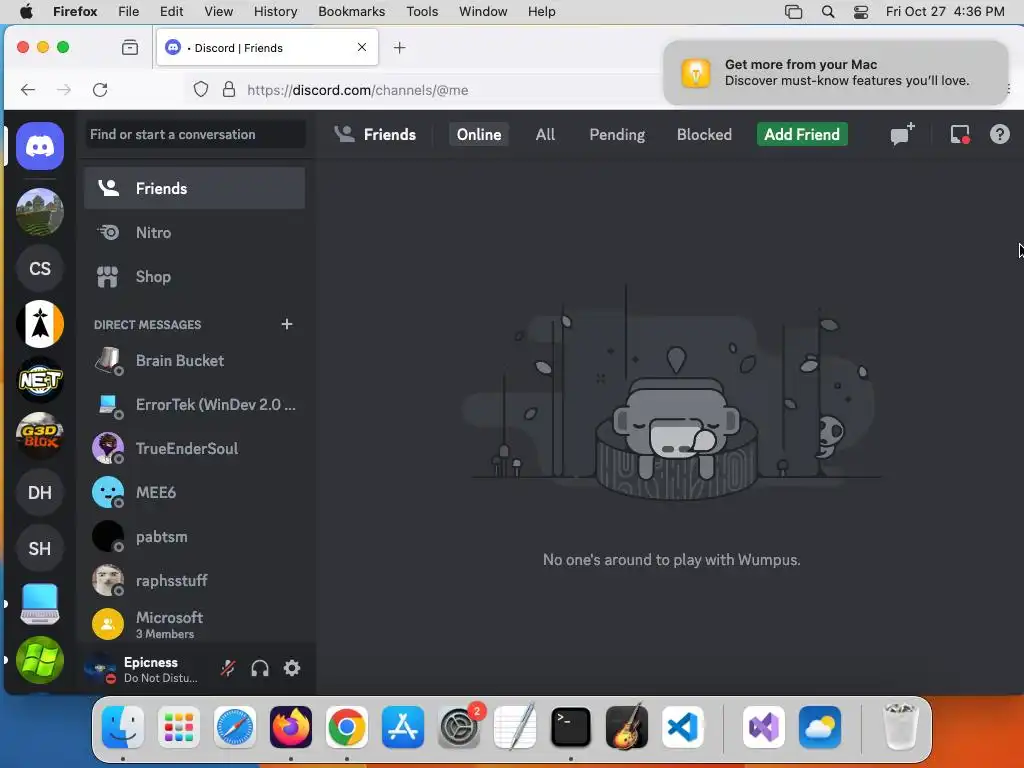Open Brain Bucket direct message
Viewport: 1024px width, 768px height.
[x=195, y=360]
